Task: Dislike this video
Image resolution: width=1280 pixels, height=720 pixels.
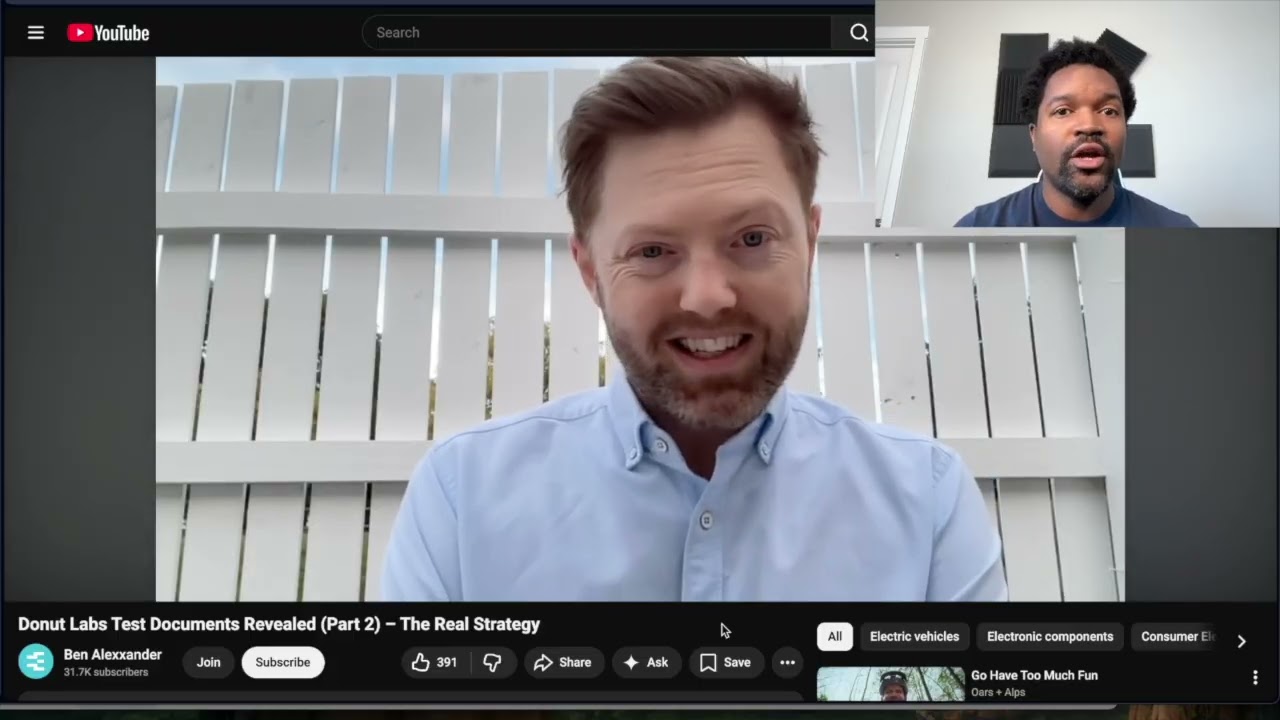Action: [492, 662]
